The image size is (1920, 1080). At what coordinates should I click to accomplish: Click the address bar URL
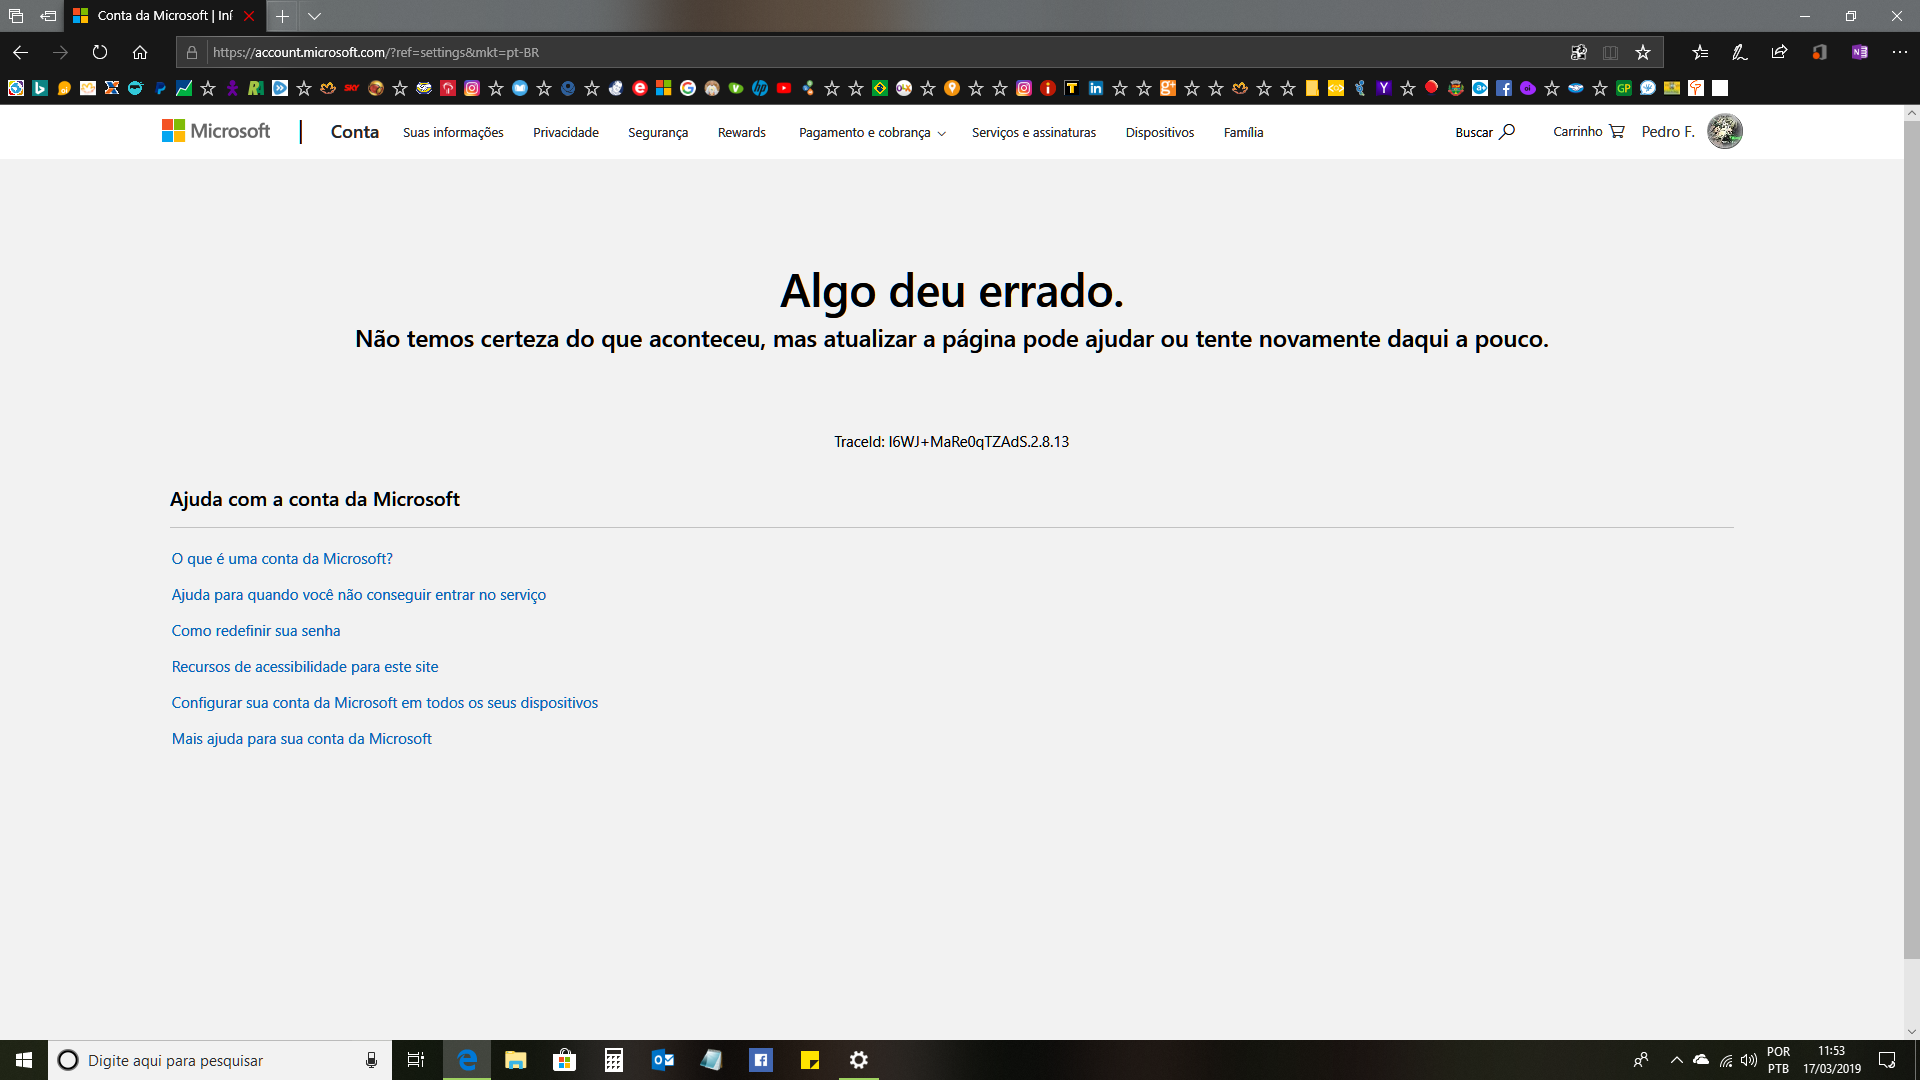pyautogui.click(x=376, y=52)
